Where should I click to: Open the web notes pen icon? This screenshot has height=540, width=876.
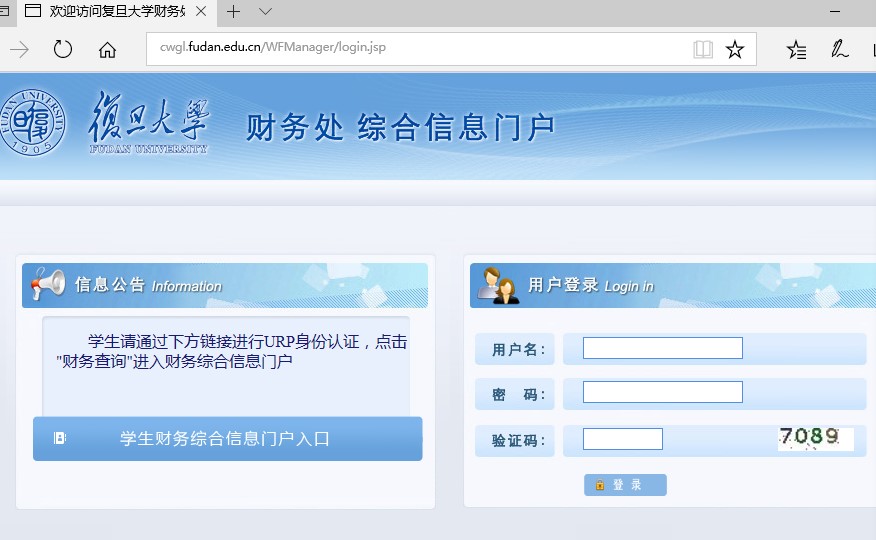click(x=839, y=49)
